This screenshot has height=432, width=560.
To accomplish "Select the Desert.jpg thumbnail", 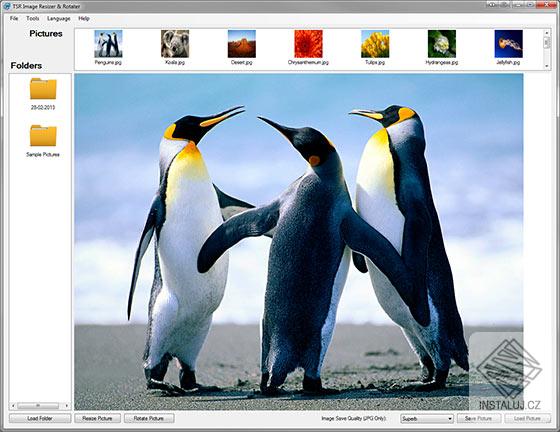I will (242, 44).
